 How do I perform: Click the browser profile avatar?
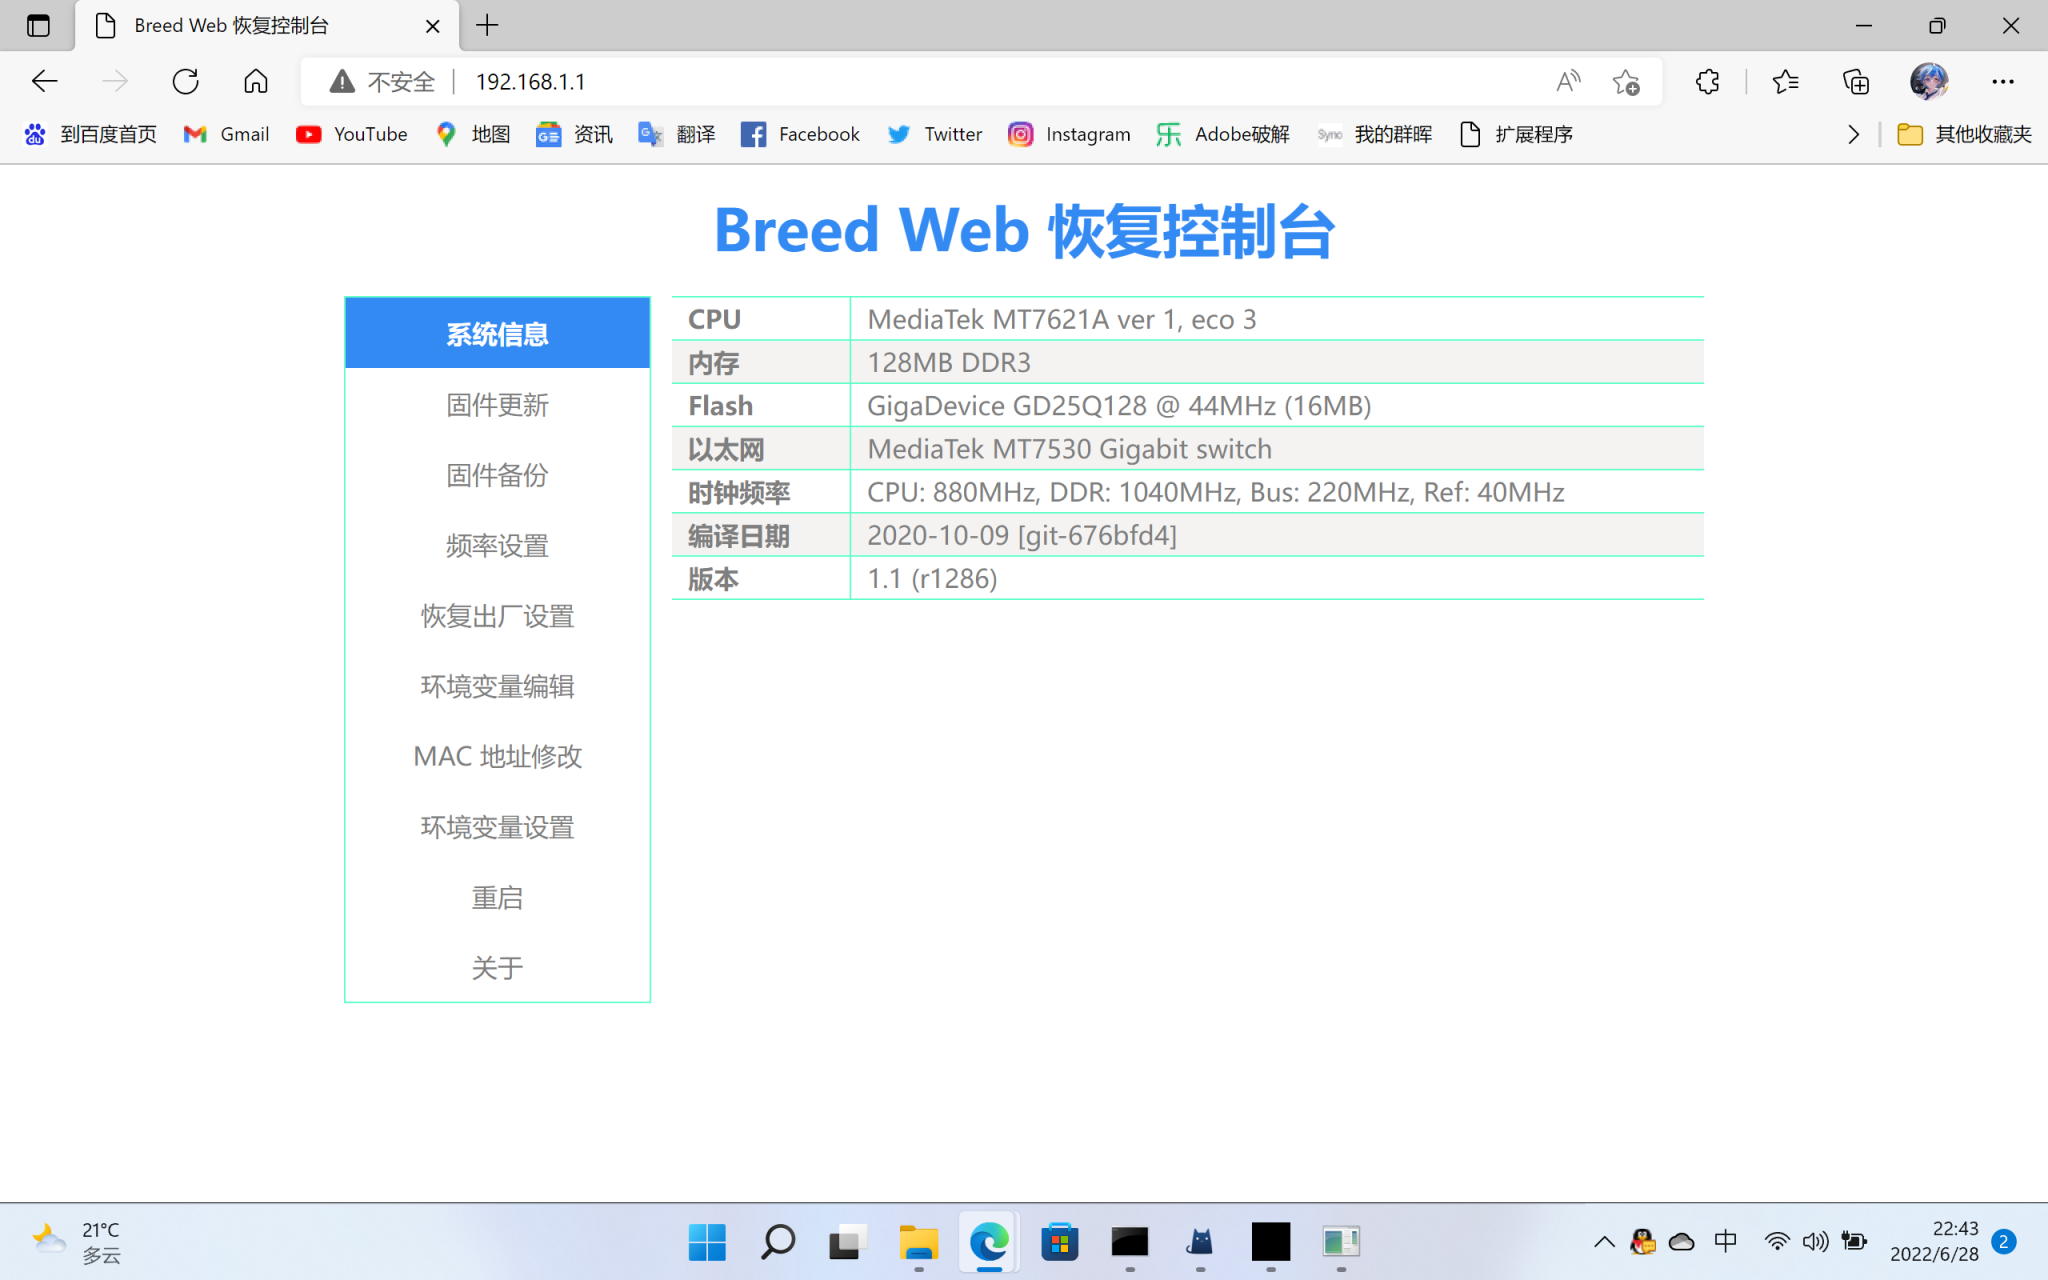pyautogui.click(x=1929, y=81)
